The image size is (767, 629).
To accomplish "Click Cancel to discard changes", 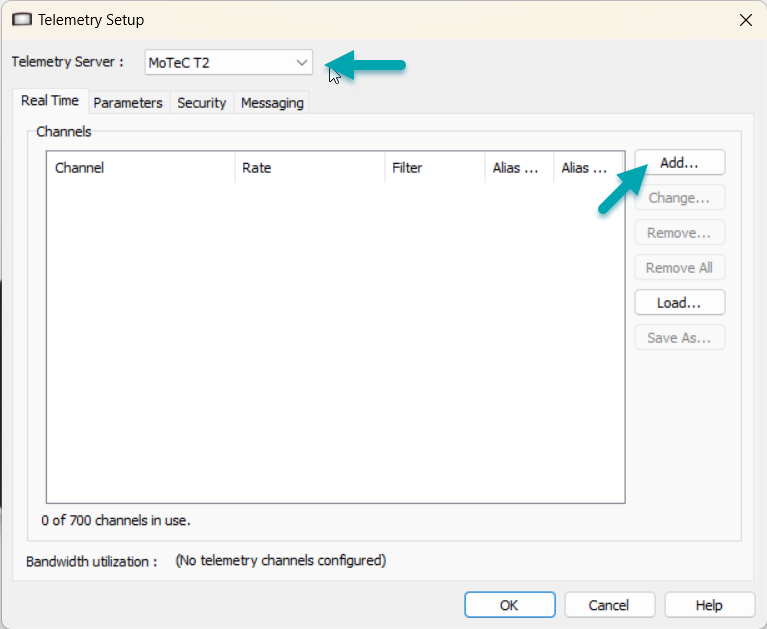I will pos(609,605).
